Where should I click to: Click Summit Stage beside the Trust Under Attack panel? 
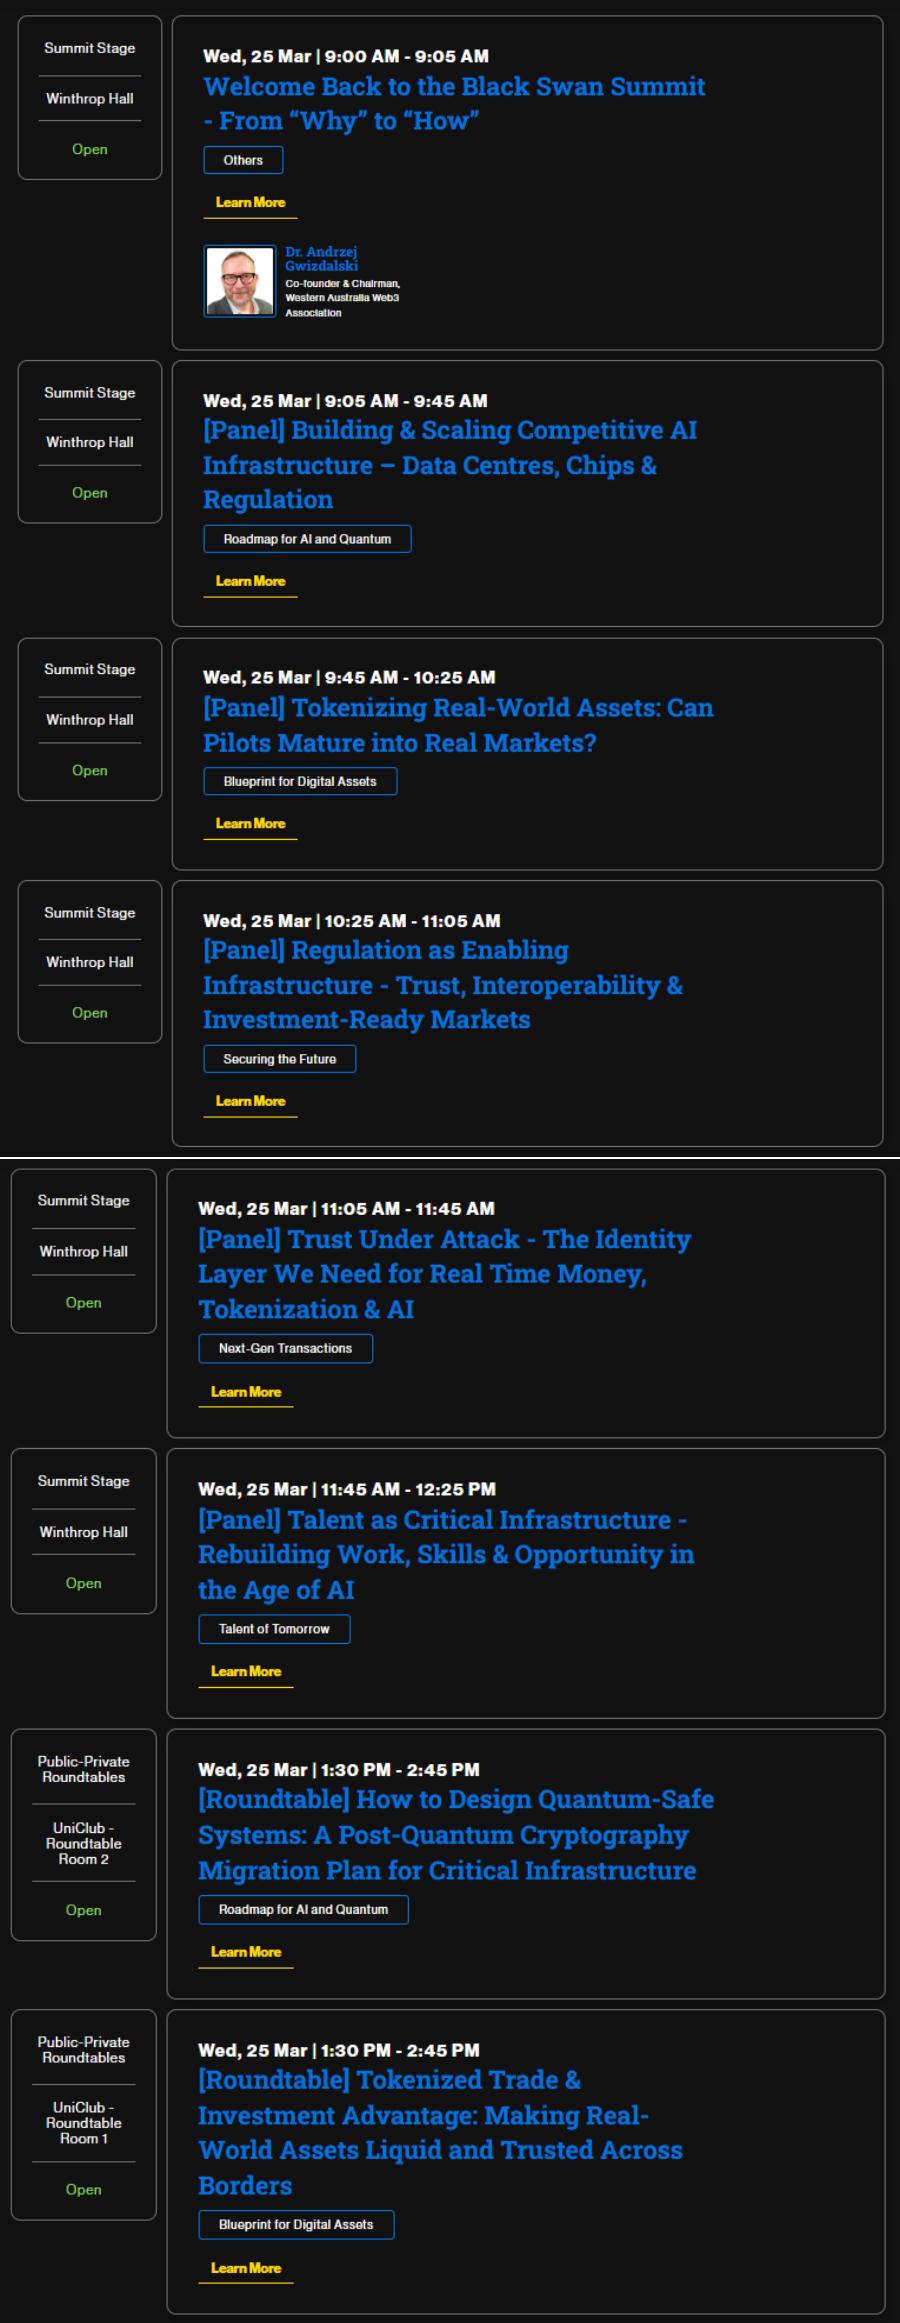(x=84, y=1200)
